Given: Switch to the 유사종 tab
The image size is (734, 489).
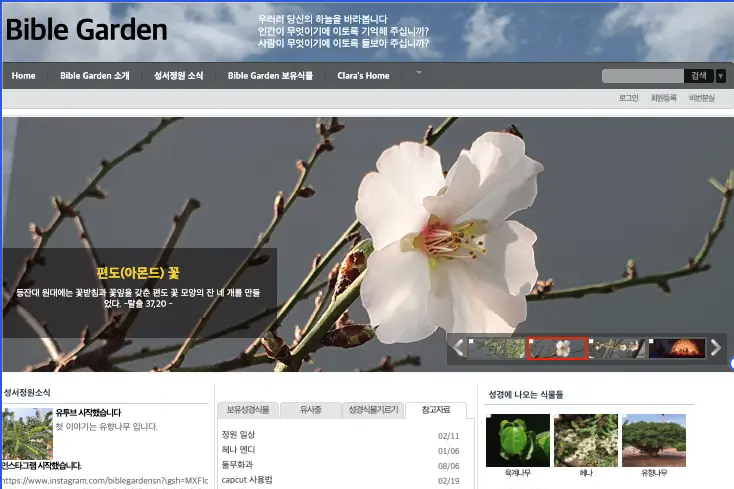Looking at the screenshot, I should [x=310, y=410].
